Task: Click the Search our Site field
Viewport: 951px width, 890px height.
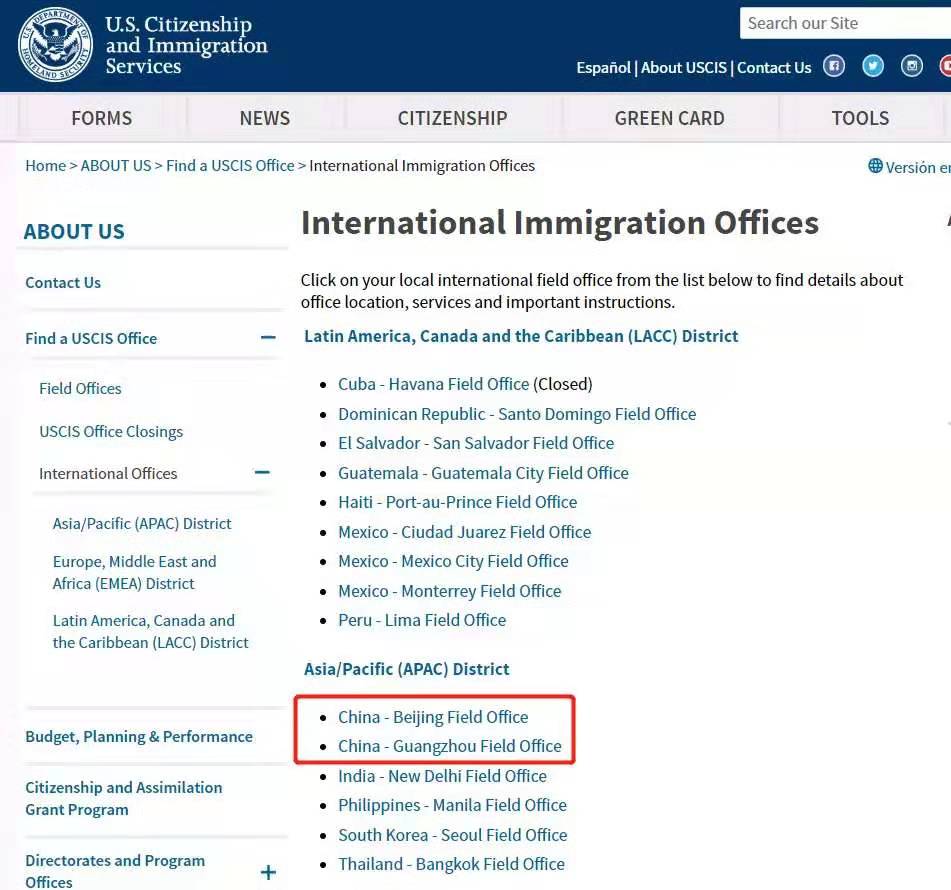Action: pyautogui.click(x=840, y=23)
